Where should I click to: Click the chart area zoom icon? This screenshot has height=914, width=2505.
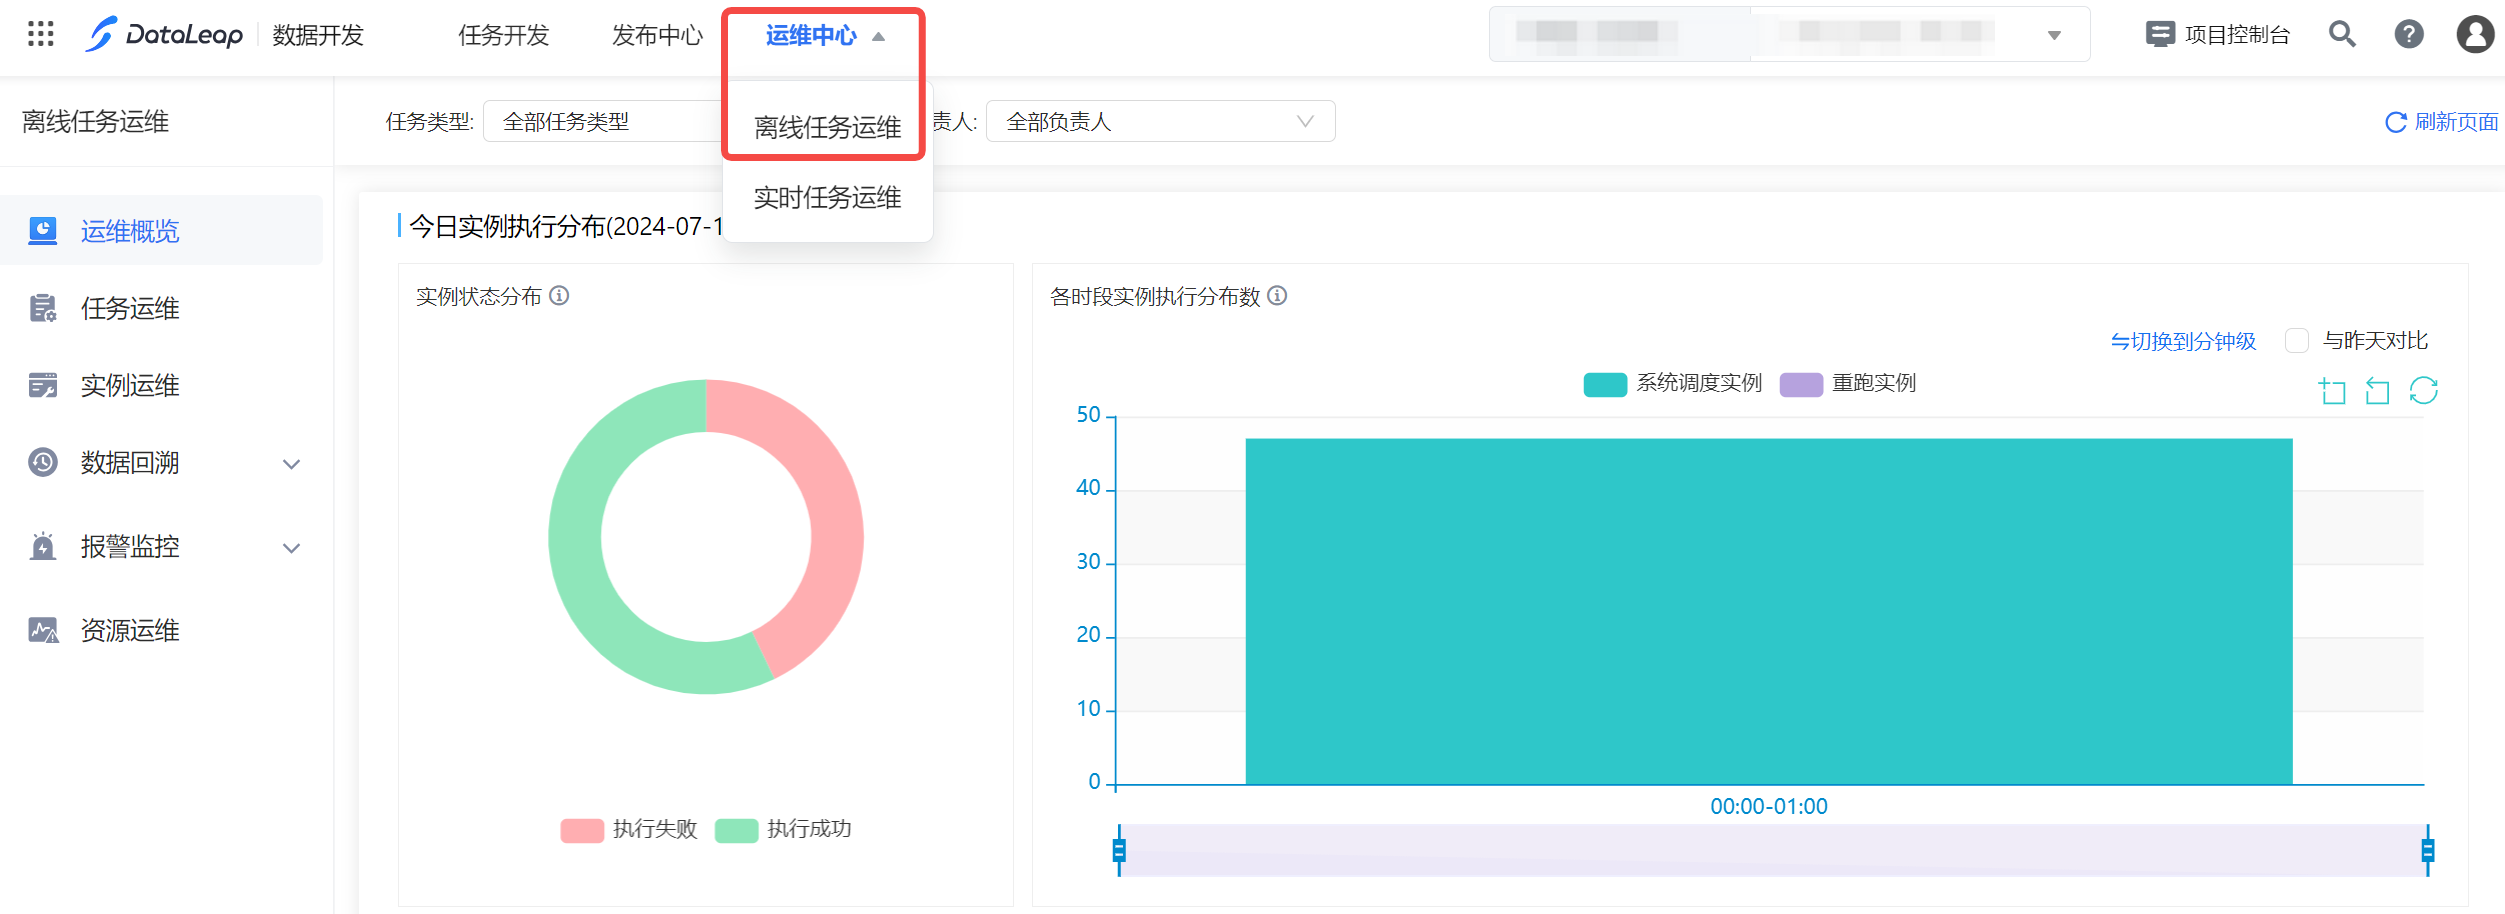click(2332, 390)
